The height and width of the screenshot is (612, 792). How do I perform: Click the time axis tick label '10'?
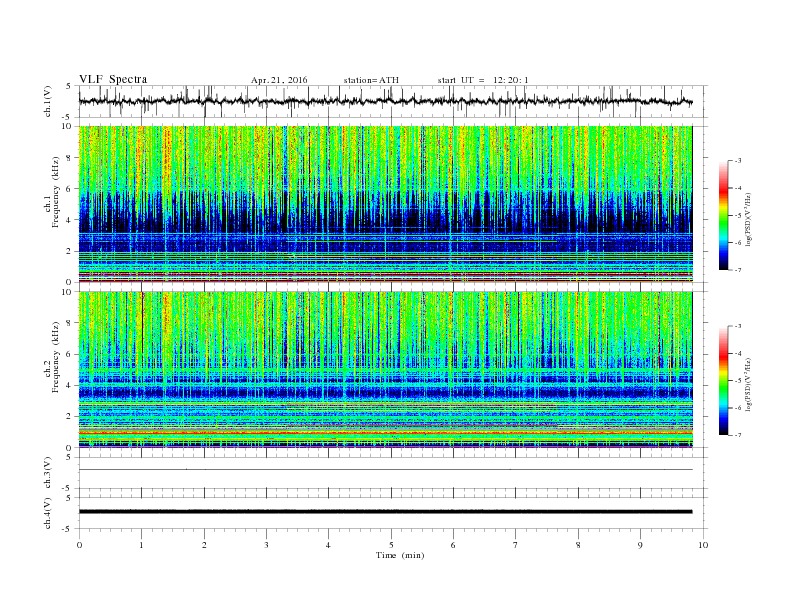click(x=703, y=545)
